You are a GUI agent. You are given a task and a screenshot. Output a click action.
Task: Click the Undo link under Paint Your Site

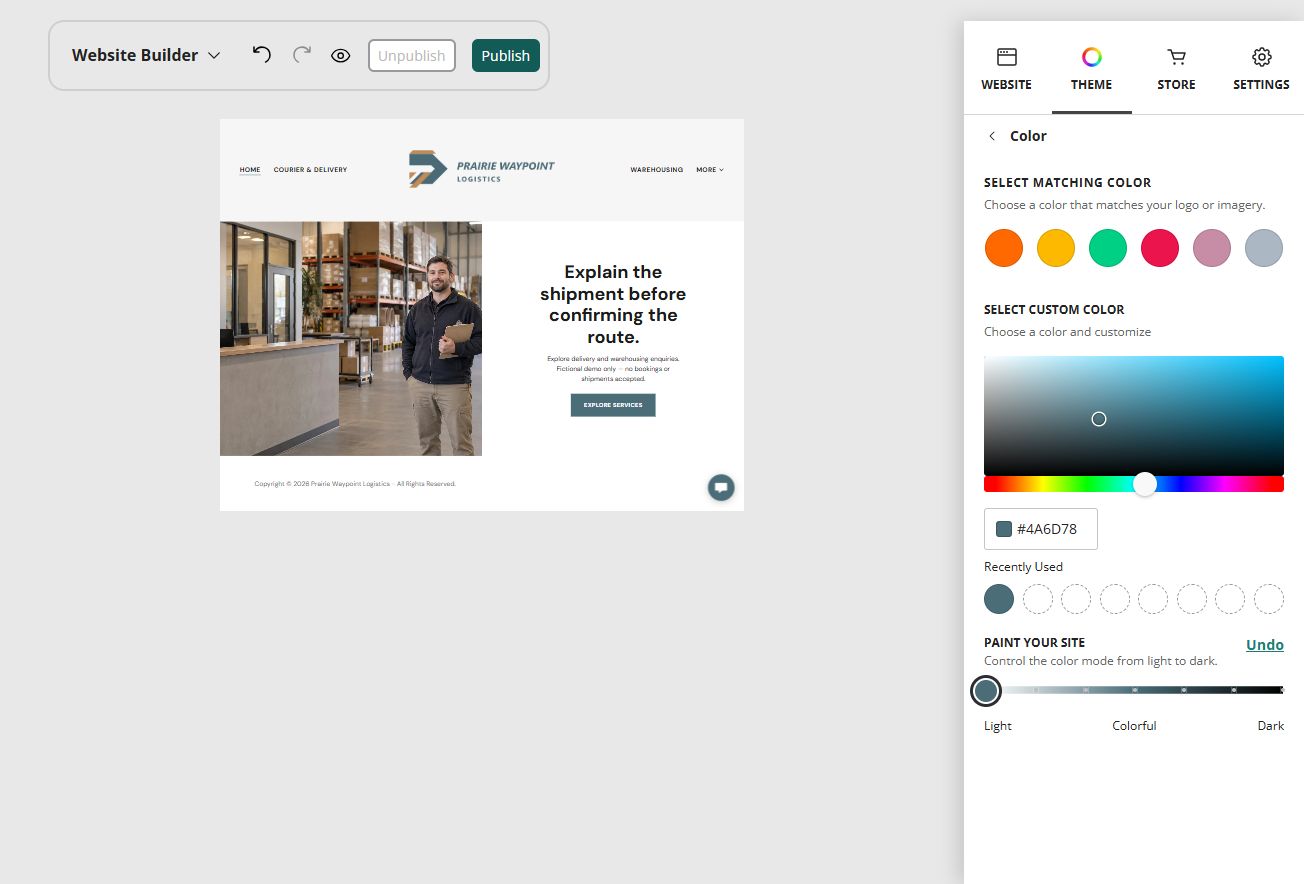point(1265,645)
